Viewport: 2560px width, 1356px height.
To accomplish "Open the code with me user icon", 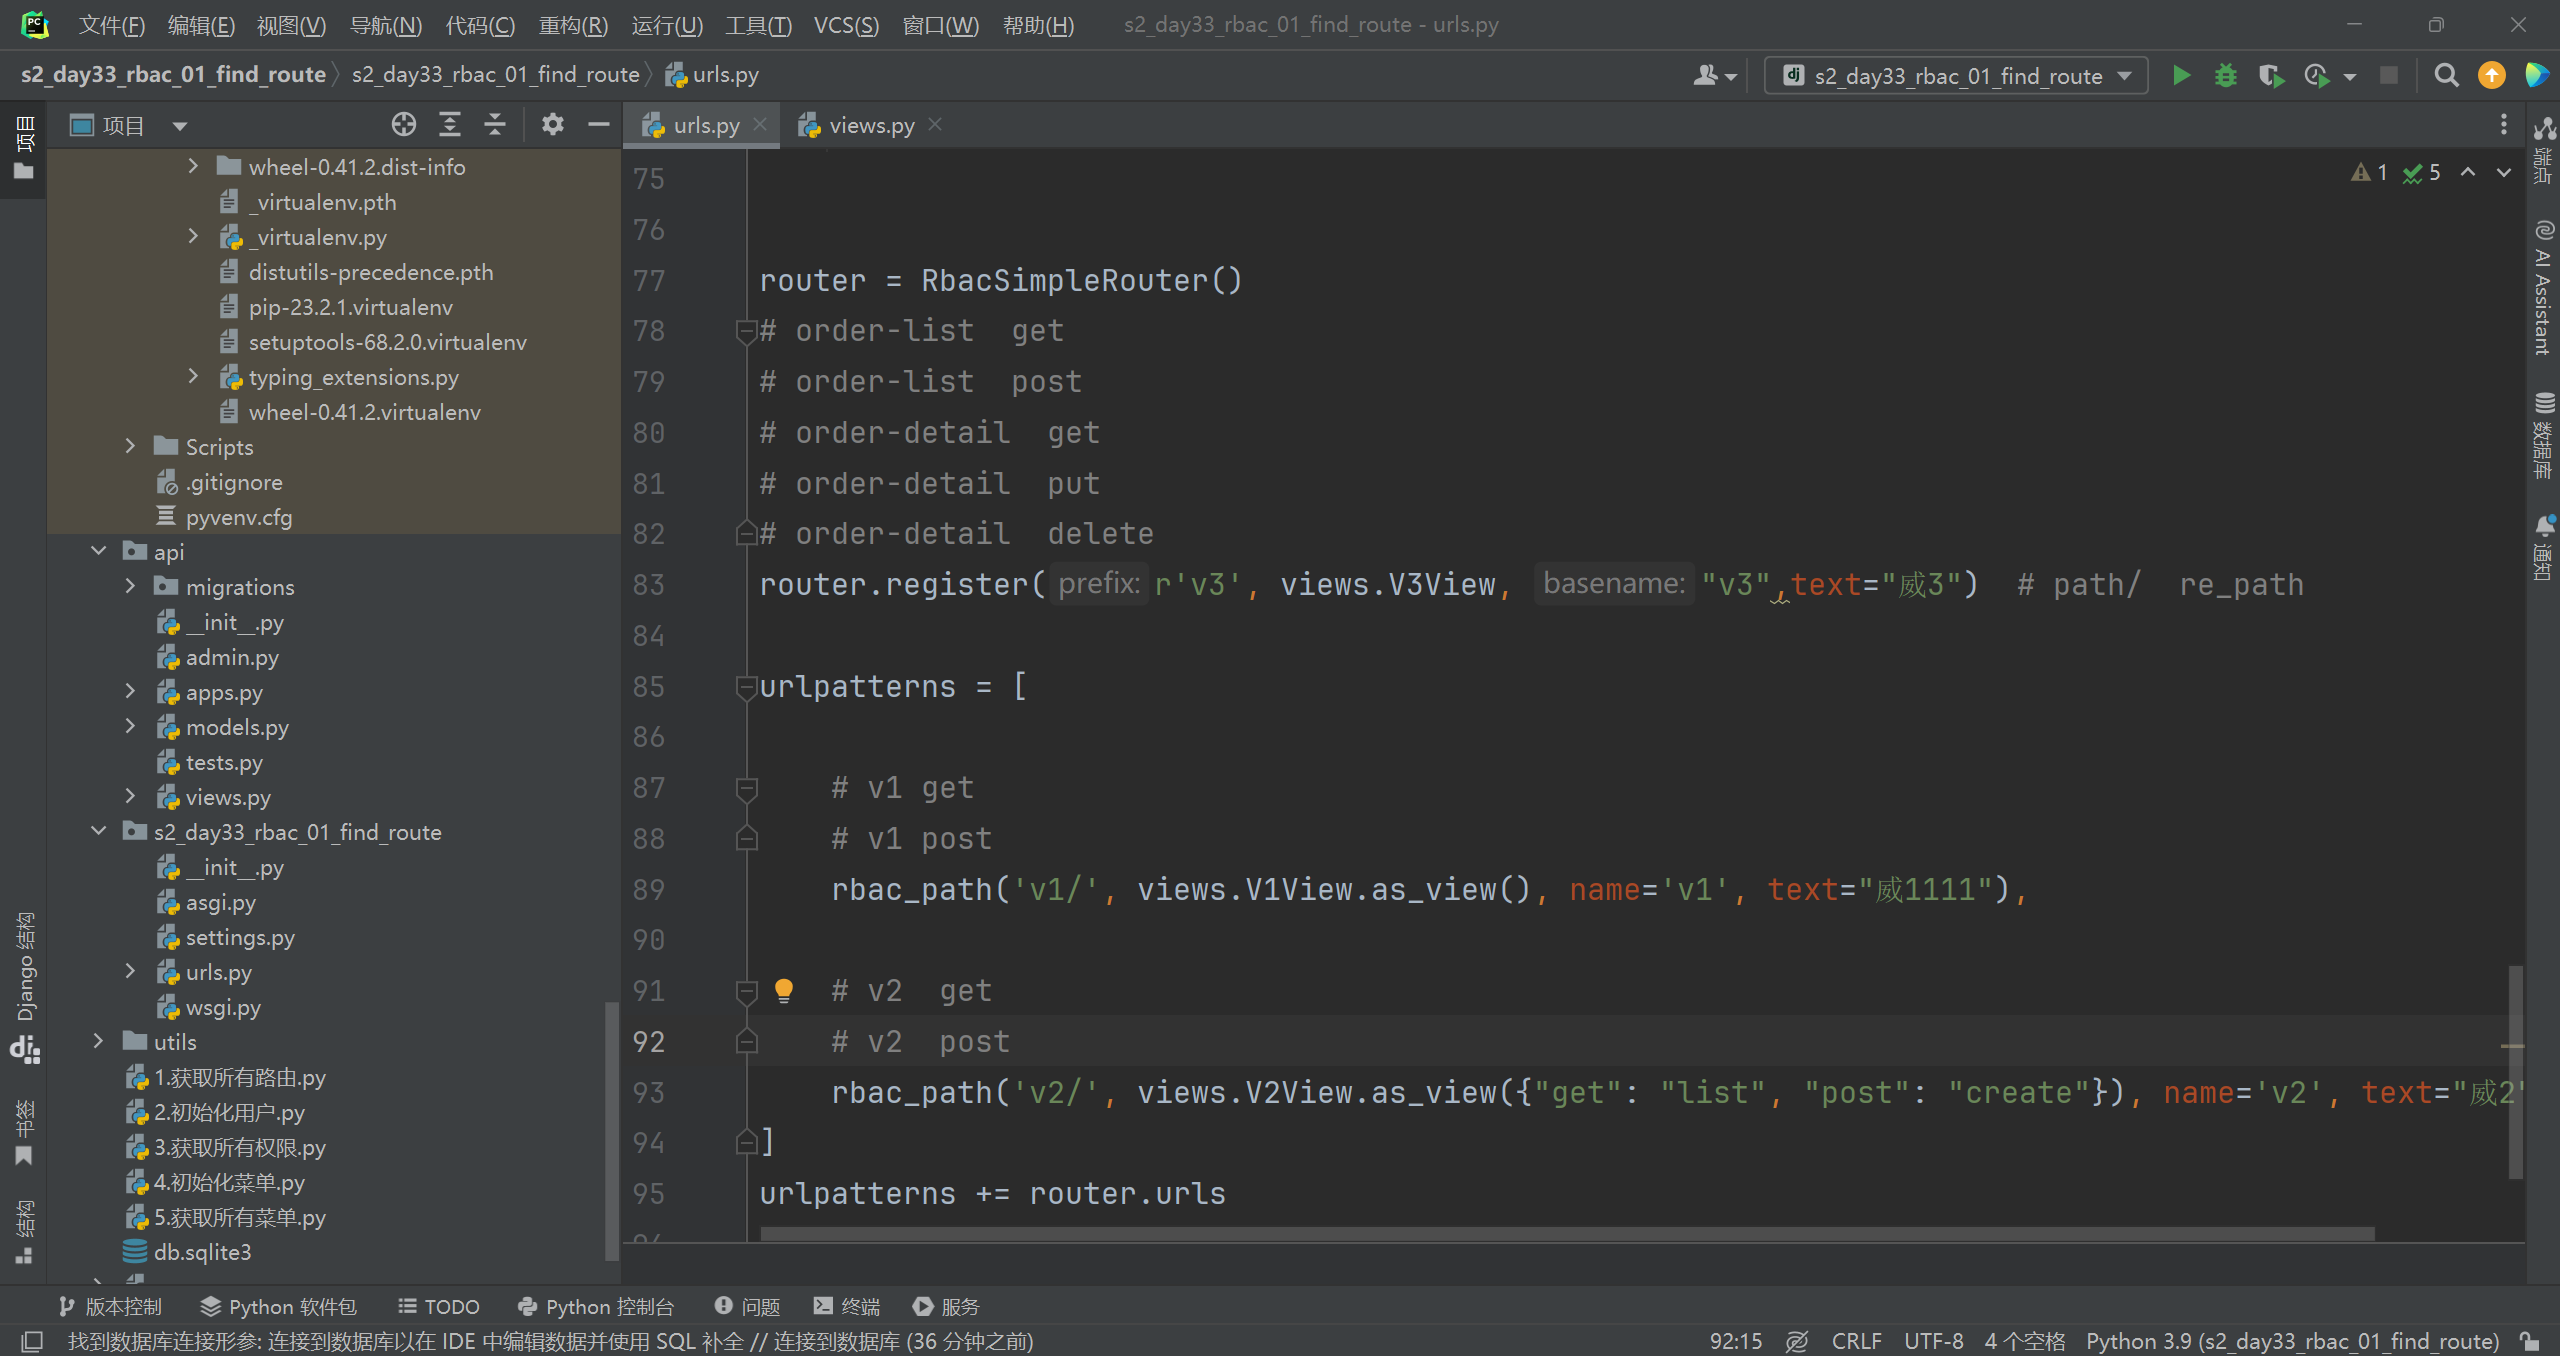I will pyautogui.click(x=1714, y=76).
